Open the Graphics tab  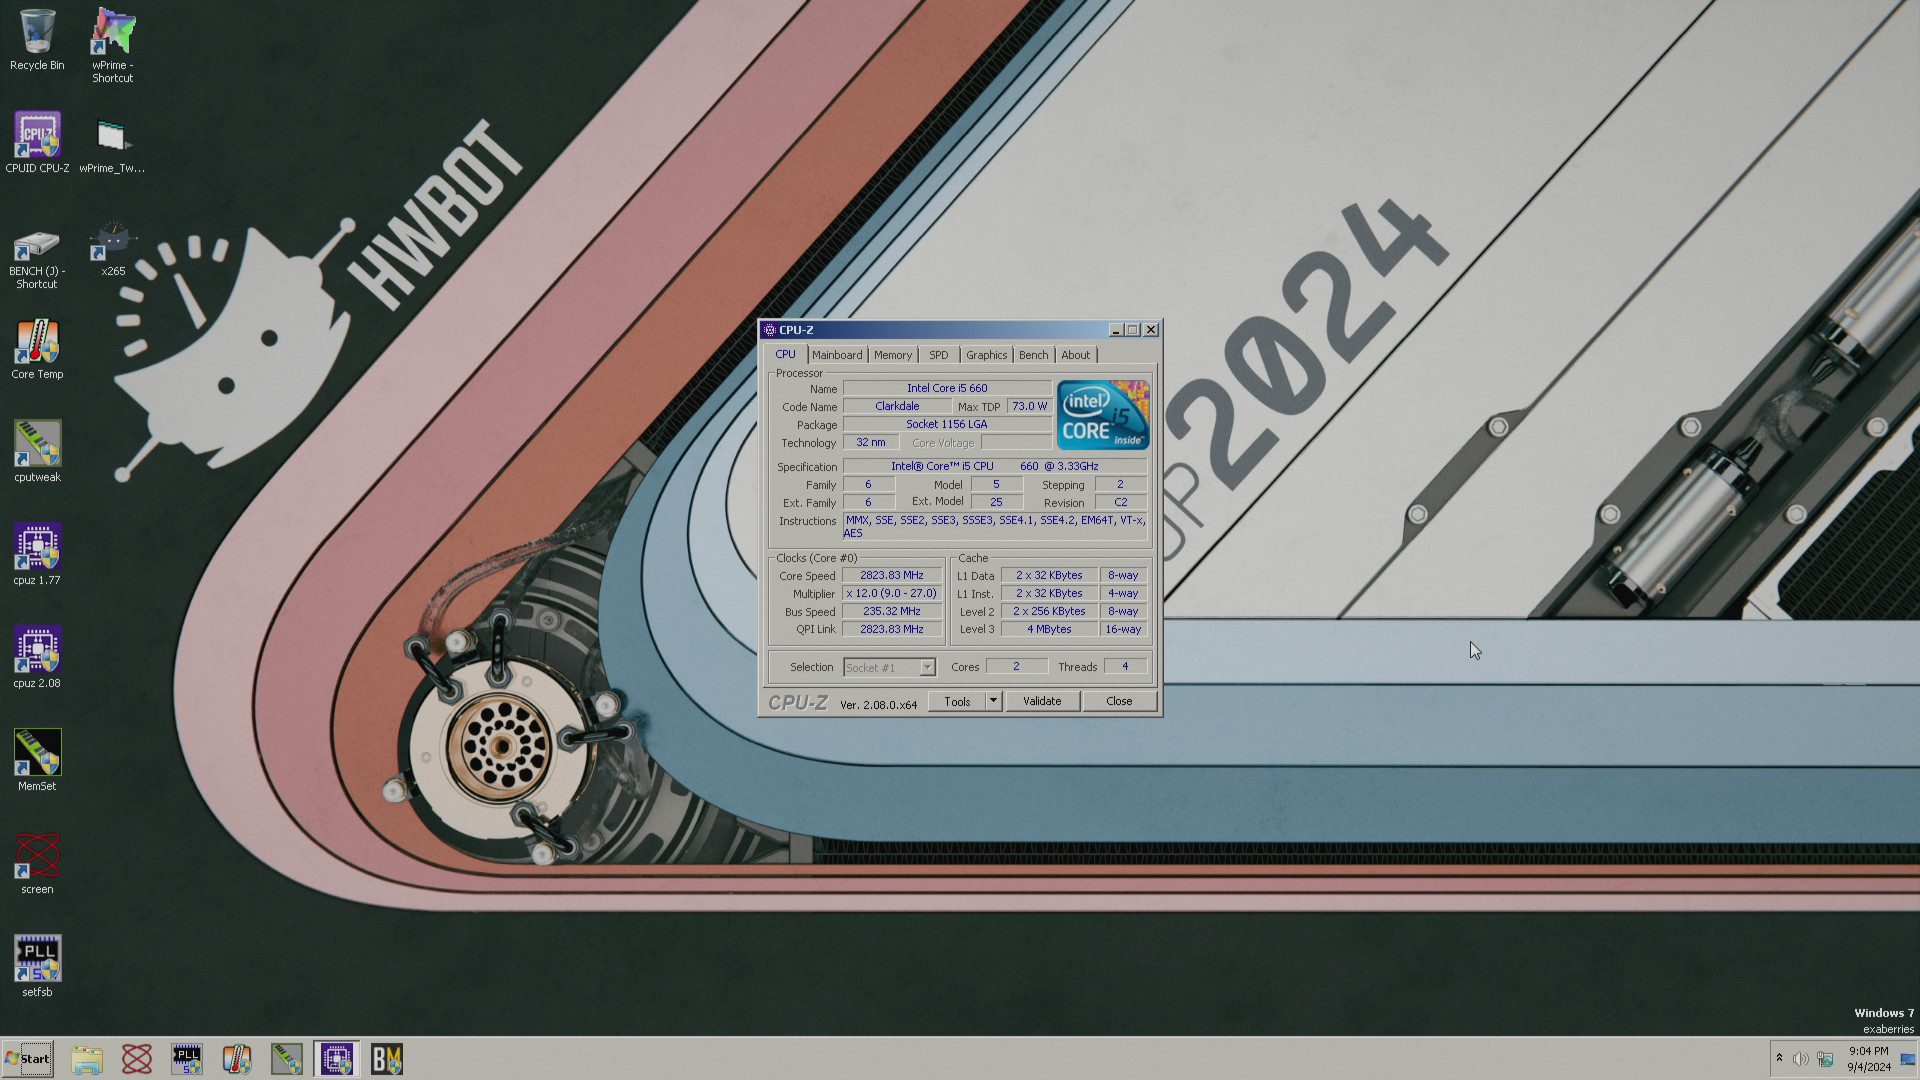(987, 355)
